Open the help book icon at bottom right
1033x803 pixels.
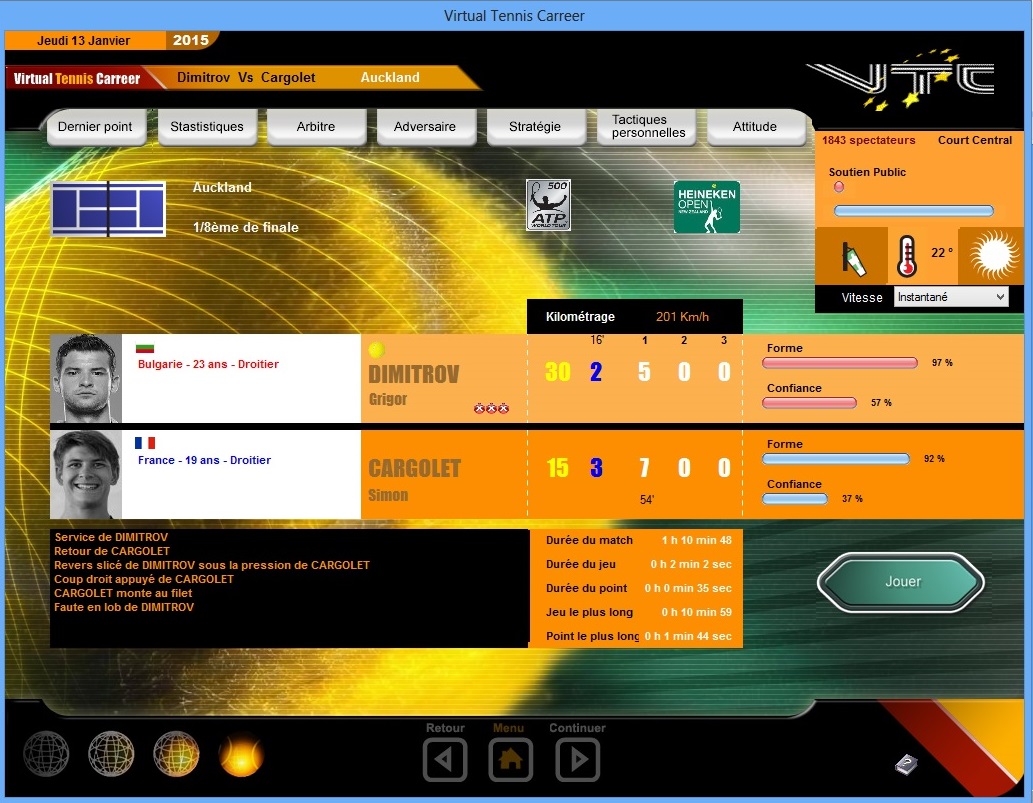pos(906,765)
